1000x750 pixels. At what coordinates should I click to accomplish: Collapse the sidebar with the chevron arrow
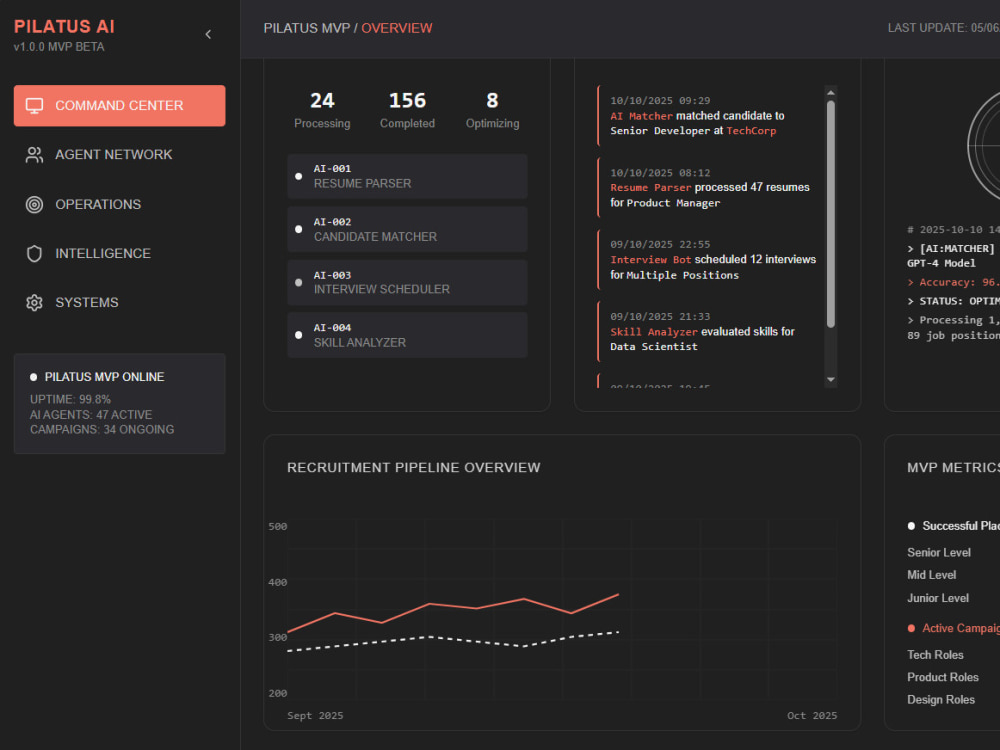click(x=208, y=34)
